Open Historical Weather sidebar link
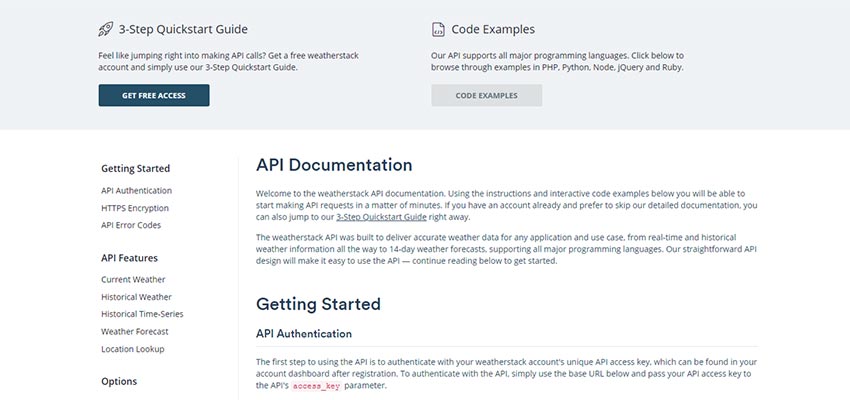Image resolution: width=850 pixels, height=400 pixels. pos(137,297)
